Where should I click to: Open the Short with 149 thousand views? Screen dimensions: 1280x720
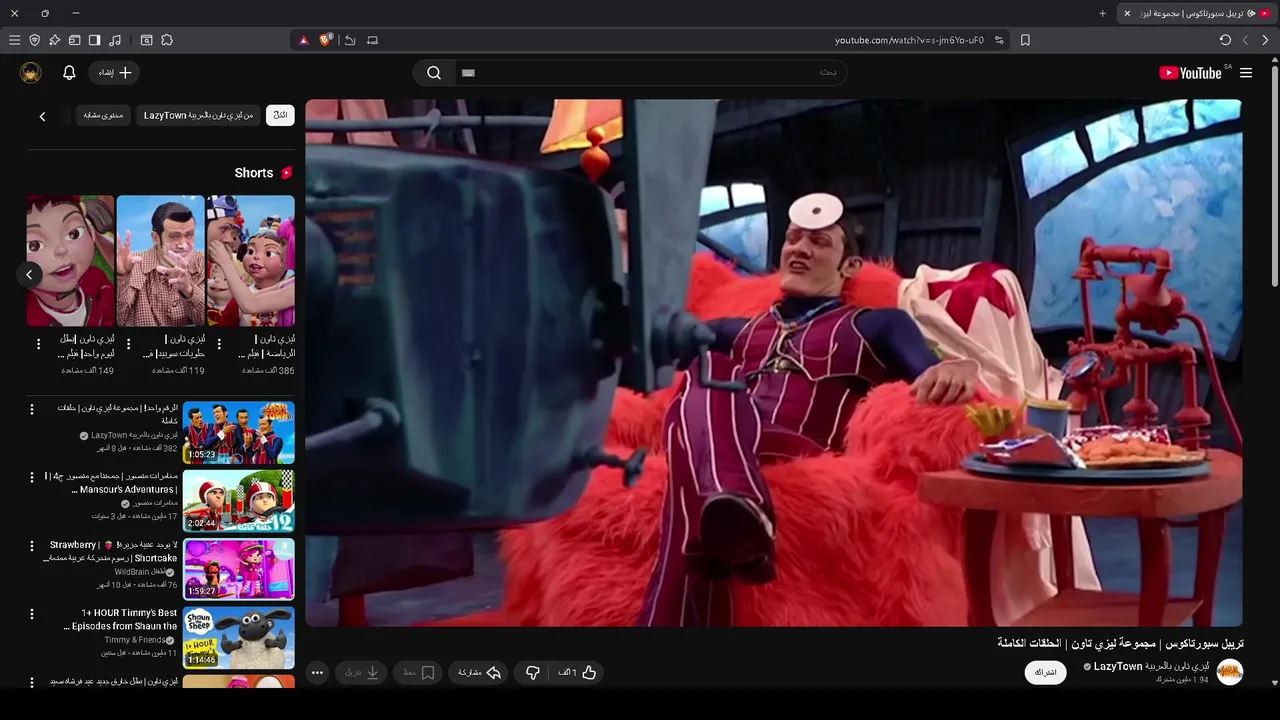click(x=70, y=260)
